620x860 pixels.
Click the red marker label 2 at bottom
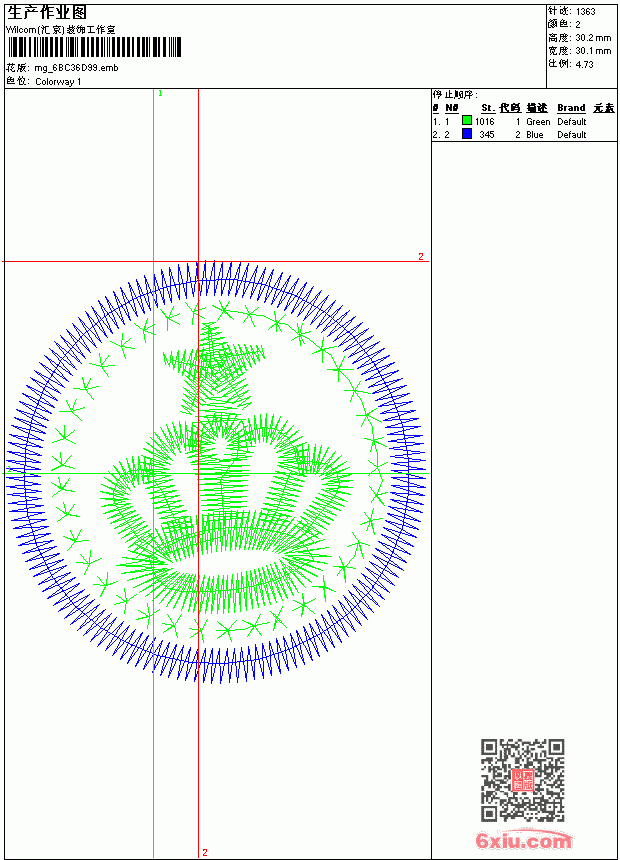pos(205,852)
